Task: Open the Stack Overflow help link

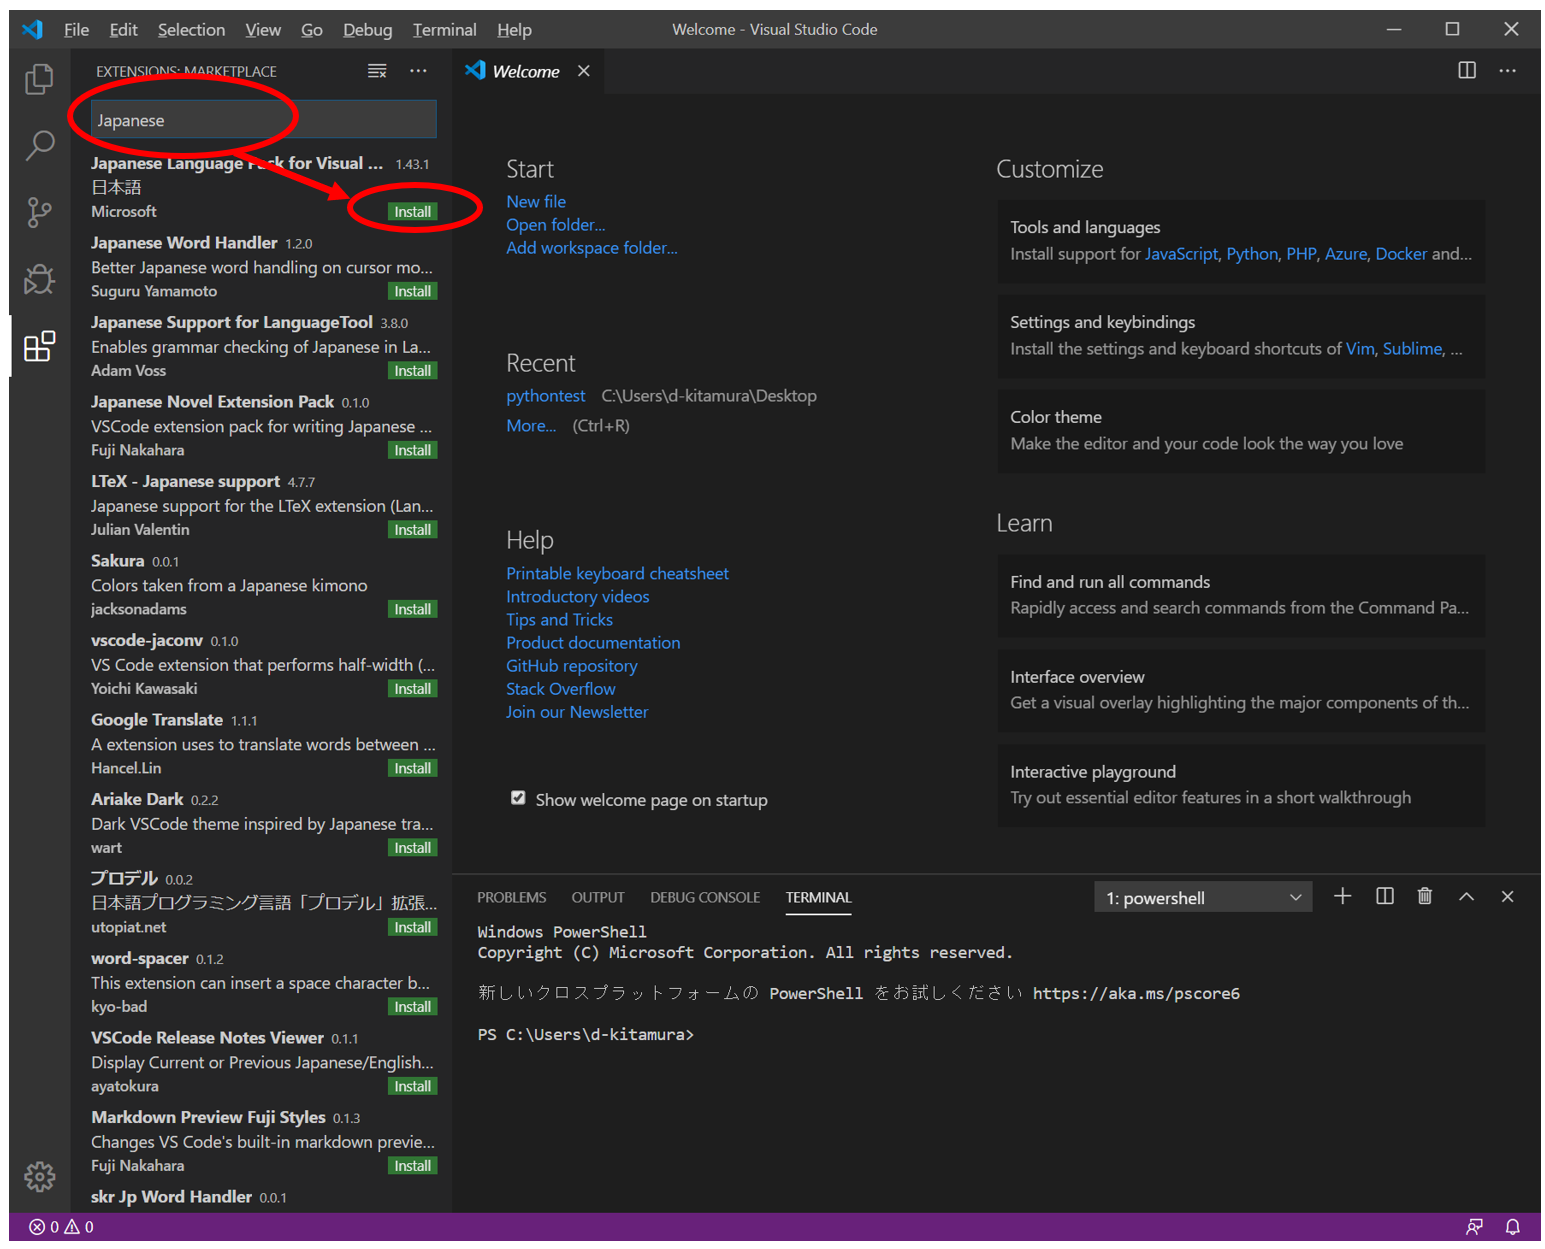Action: 560,689
